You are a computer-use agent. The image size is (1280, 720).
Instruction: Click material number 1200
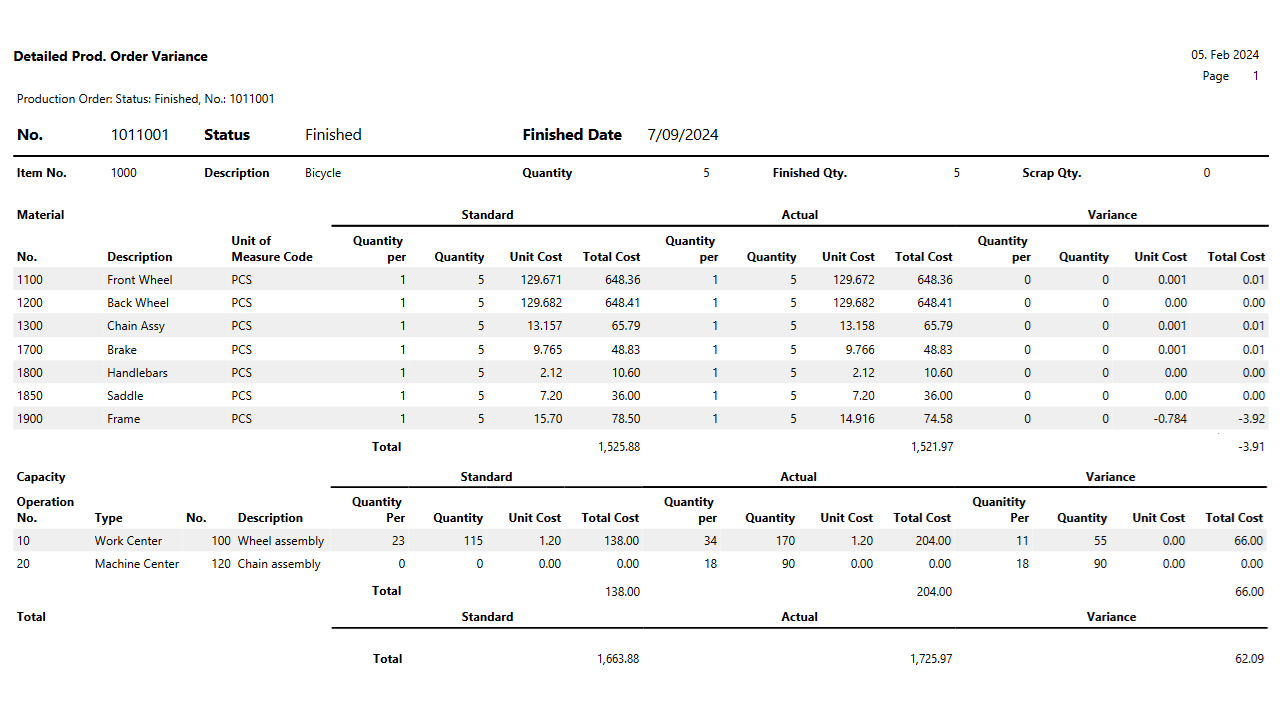pos(30,303)
